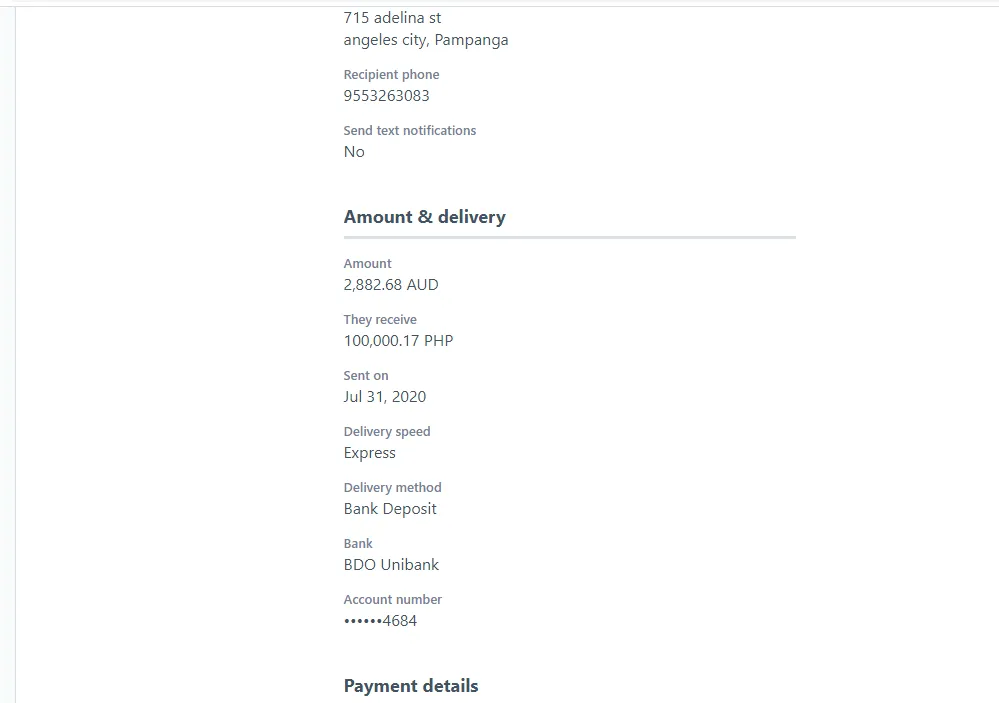Select the Express delivery speed value
The height and width of the screenshot is (703, 999).
tap(370, 453)
